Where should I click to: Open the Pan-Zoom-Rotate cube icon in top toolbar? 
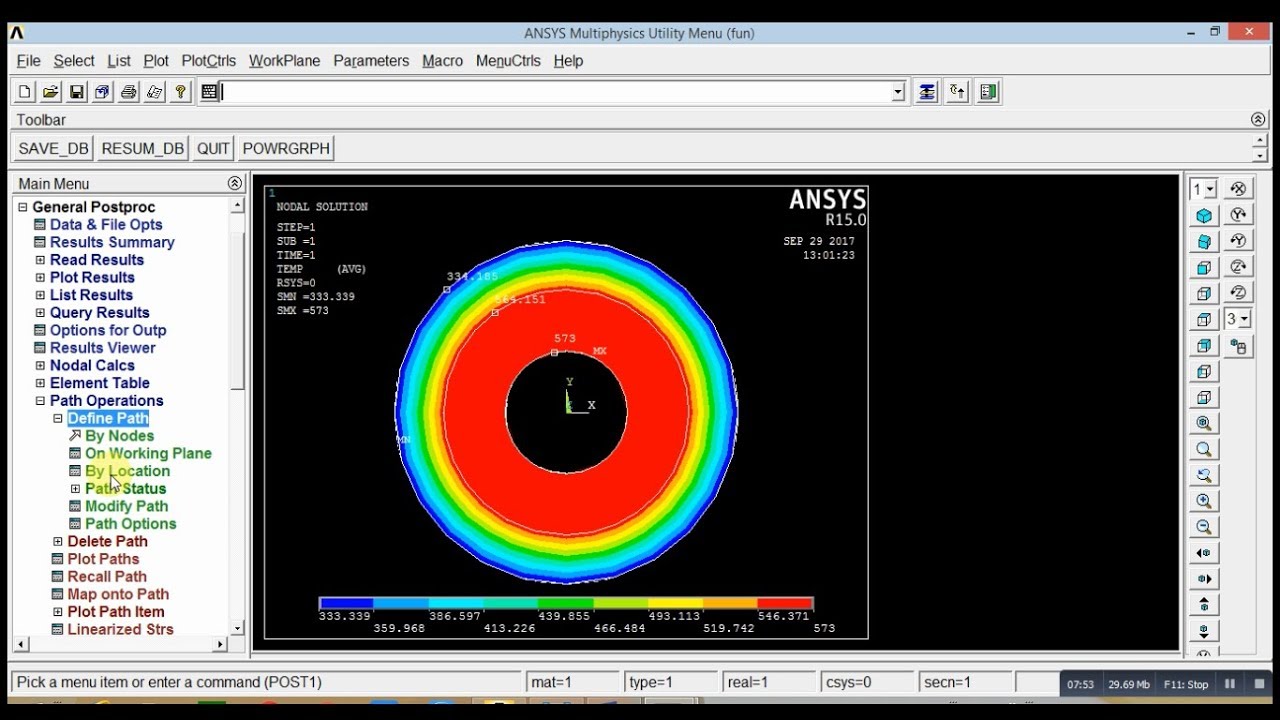(x=103, y=92)
